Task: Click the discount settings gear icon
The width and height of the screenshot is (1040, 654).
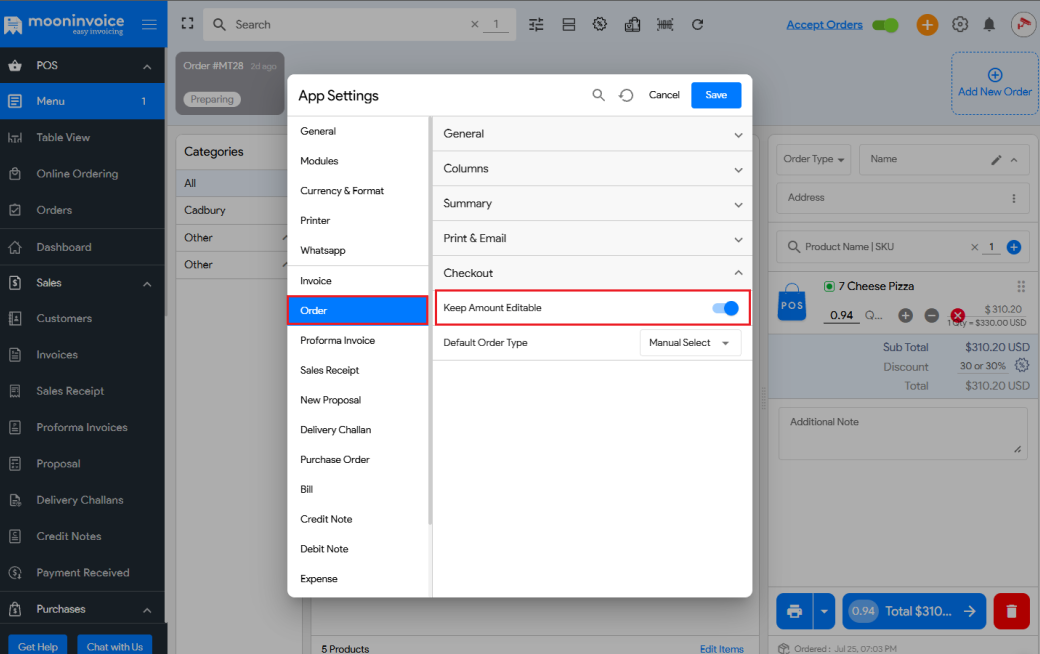Action: 1021,366
